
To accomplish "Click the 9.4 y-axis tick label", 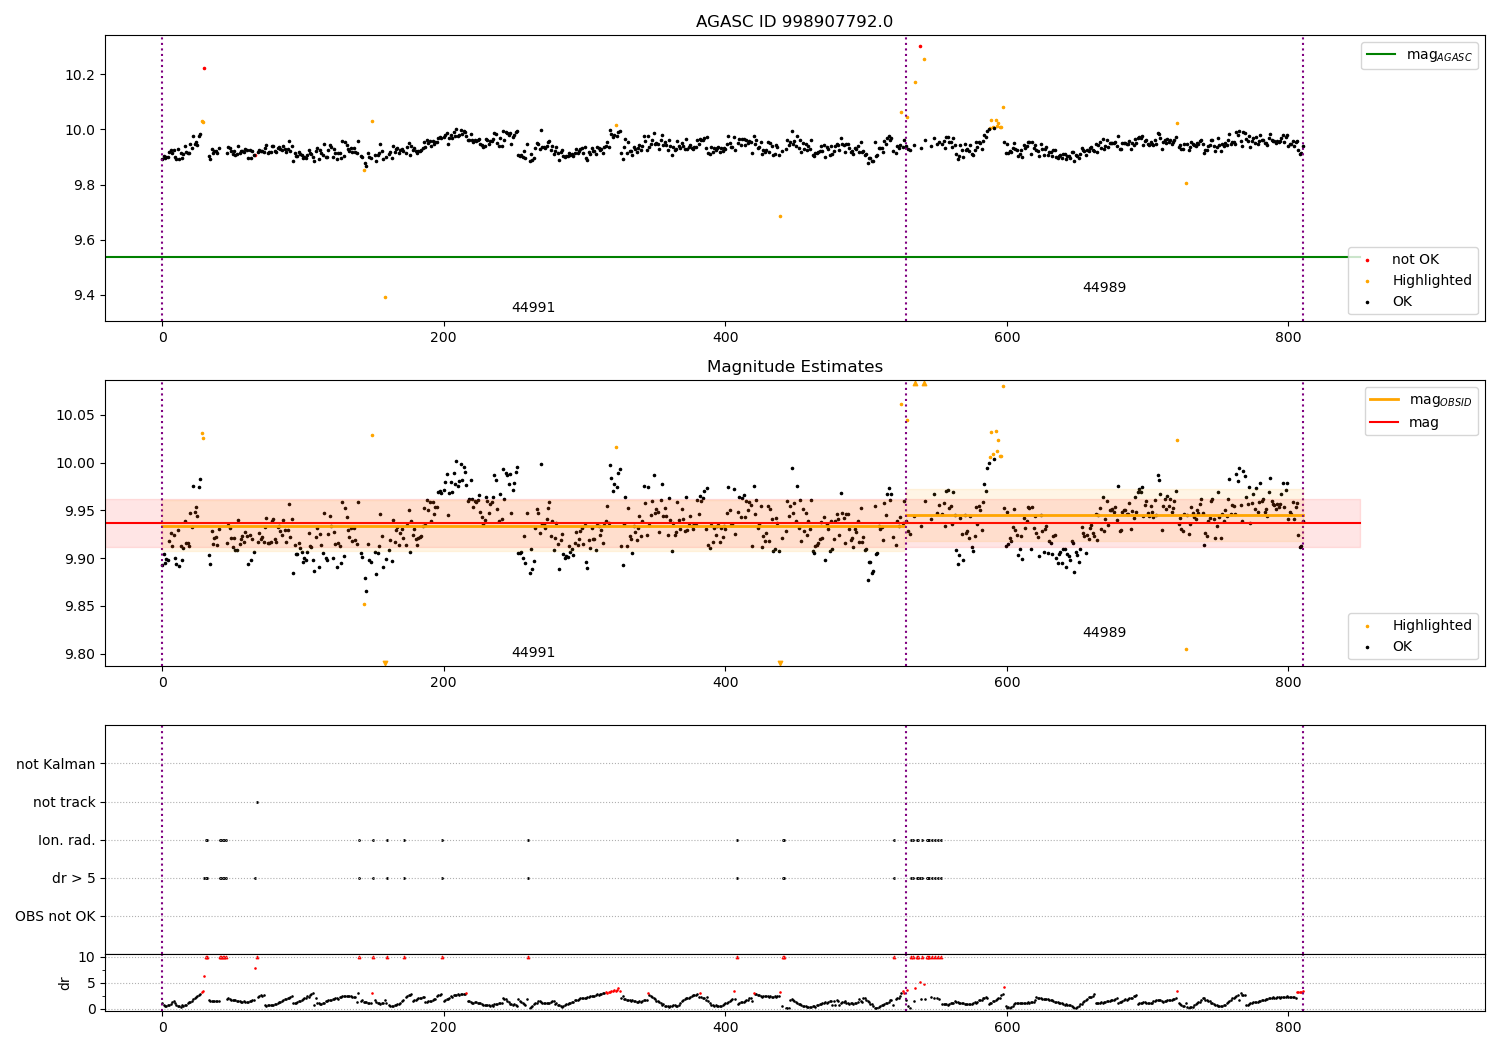I will pos(83,295).
